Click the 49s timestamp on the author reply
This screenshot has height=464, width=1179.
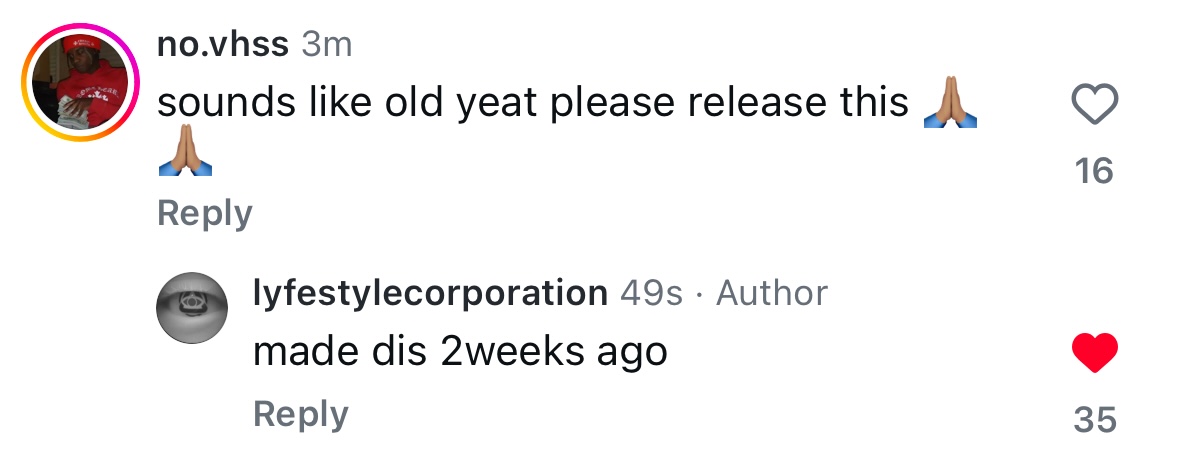(x=651, y=293)
